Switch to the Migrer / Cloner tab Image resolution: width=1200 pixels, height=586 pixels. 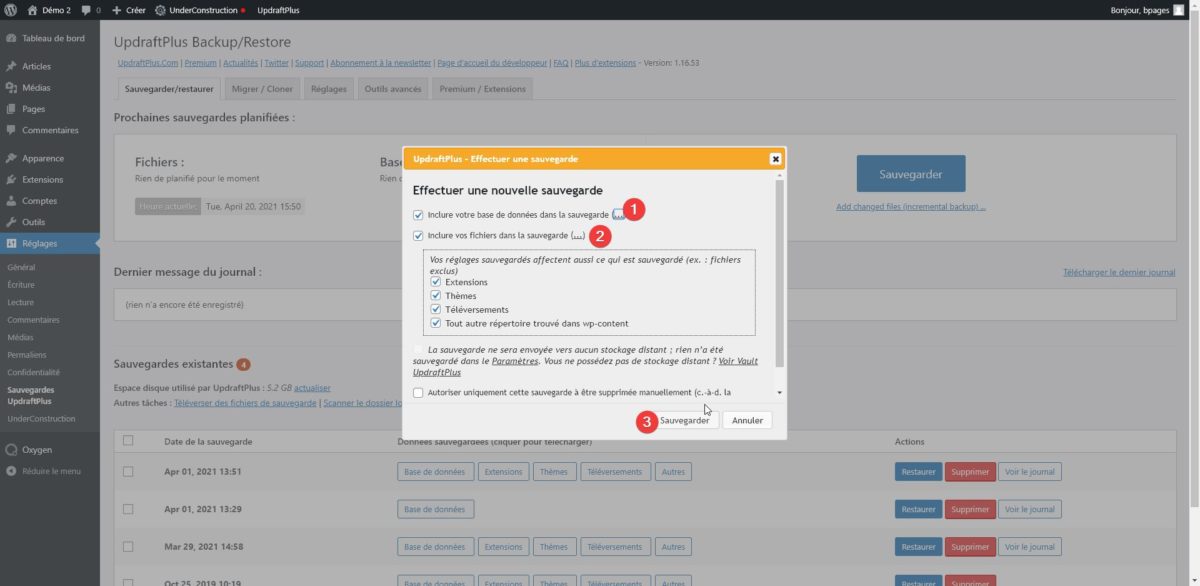tap(262, 89)
